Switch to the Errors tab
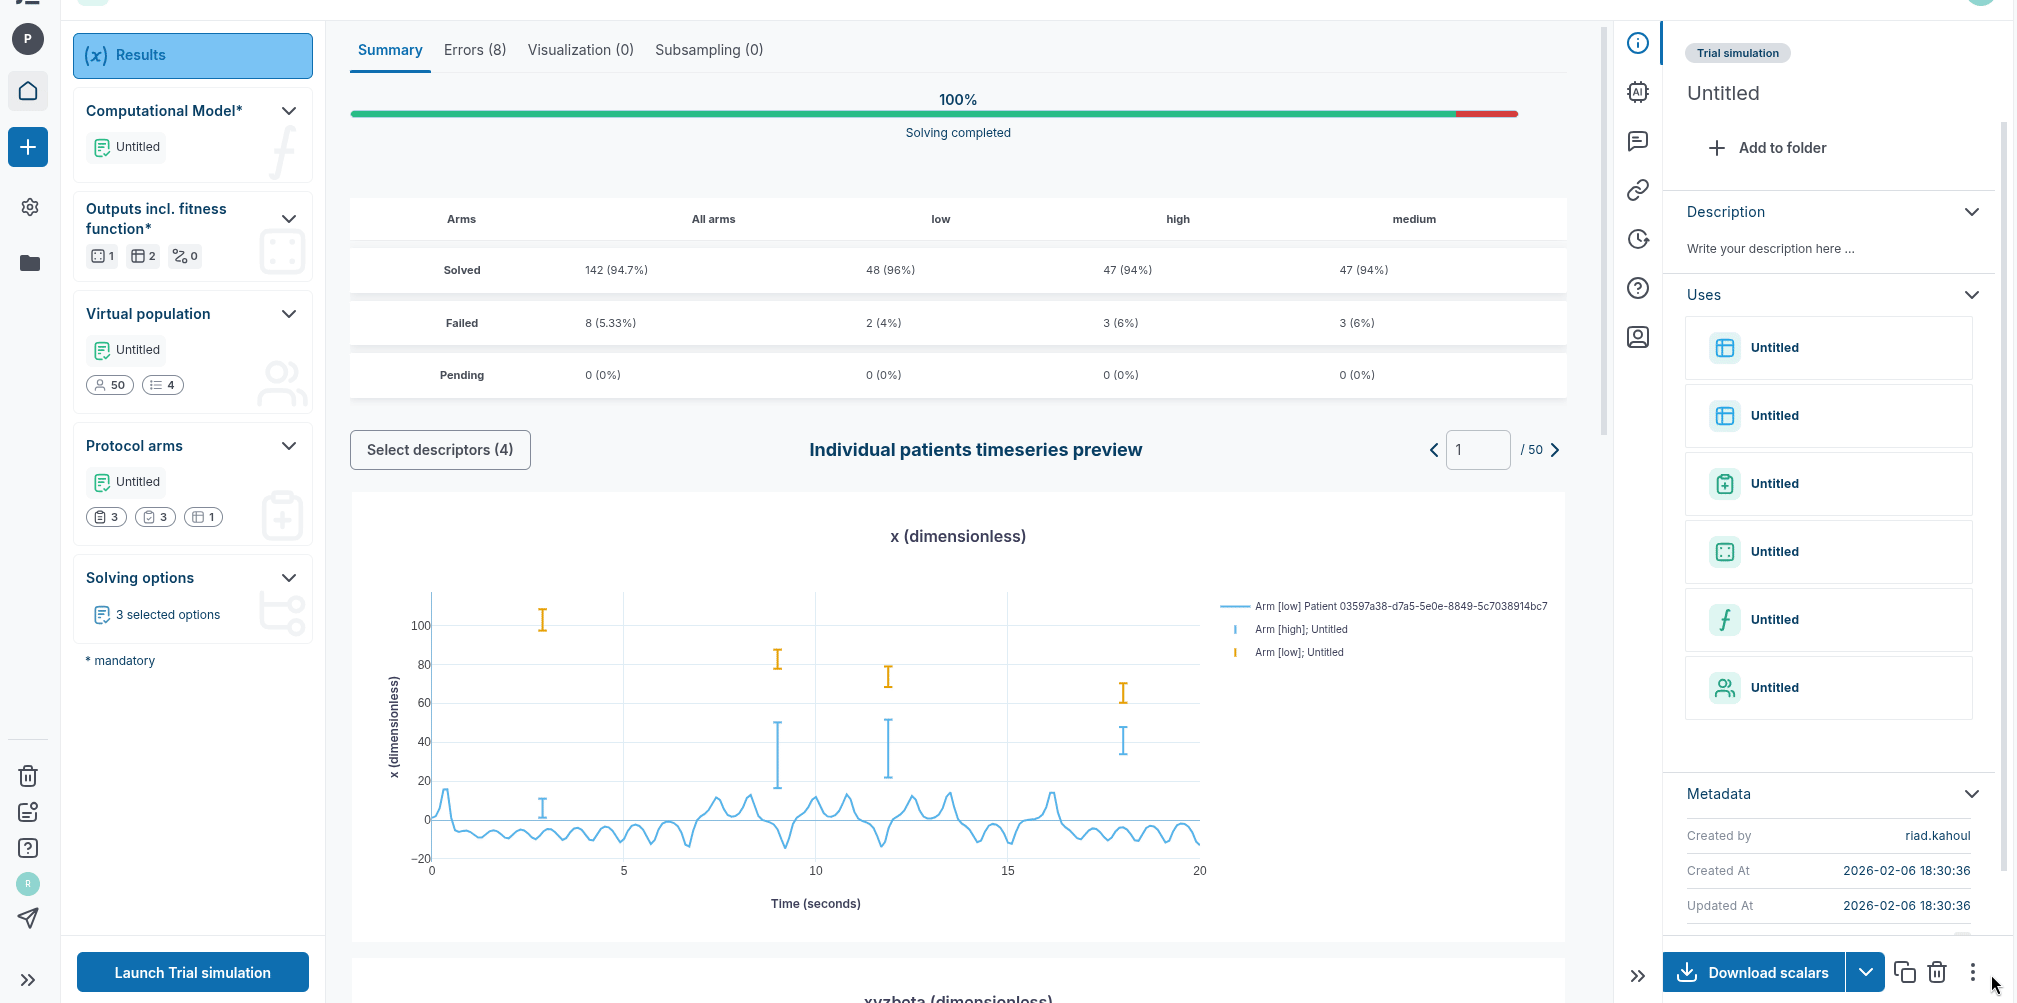Viewport: 2017px width, 1003px height. (x=474, y=49)
